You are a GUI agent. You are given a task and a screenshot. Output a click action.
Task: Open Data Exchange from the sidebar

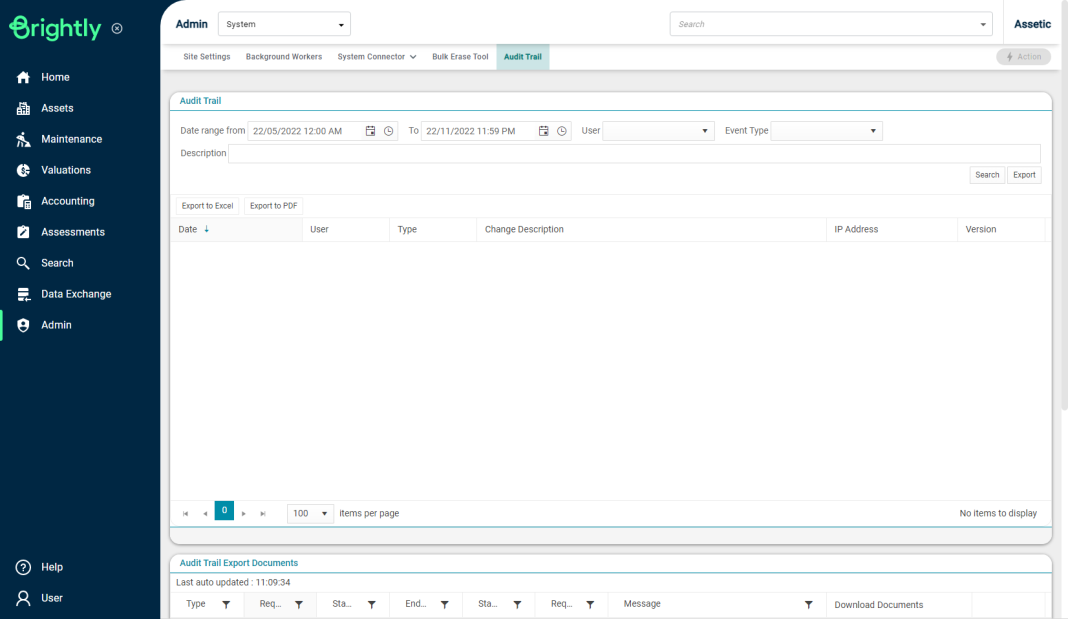22,293
